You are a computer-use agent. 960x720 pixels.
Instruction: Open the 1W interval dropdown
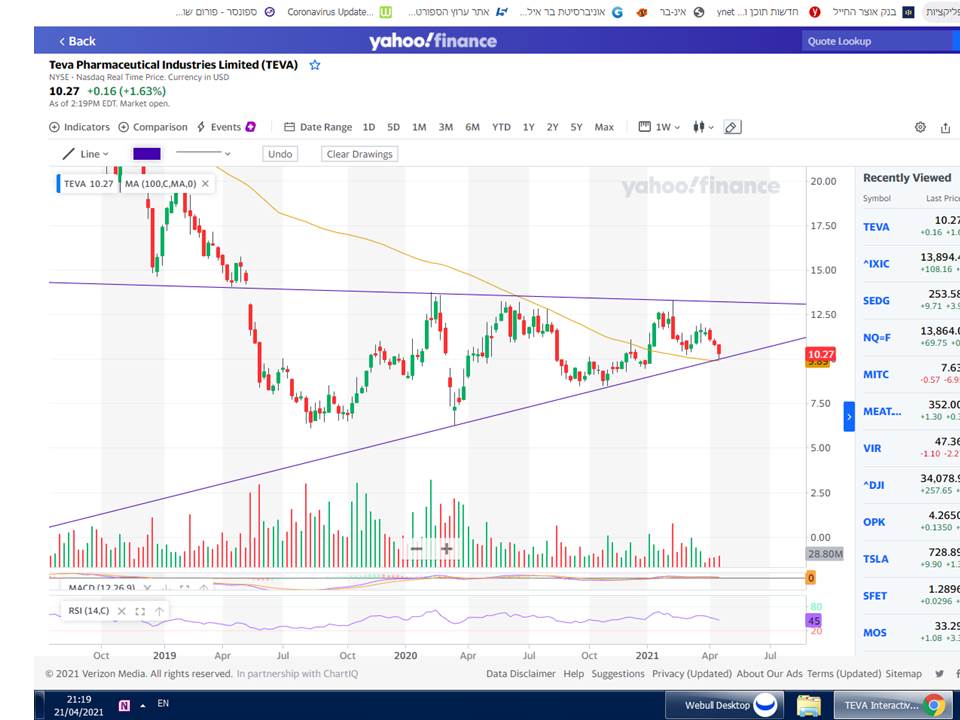point(660,127)
